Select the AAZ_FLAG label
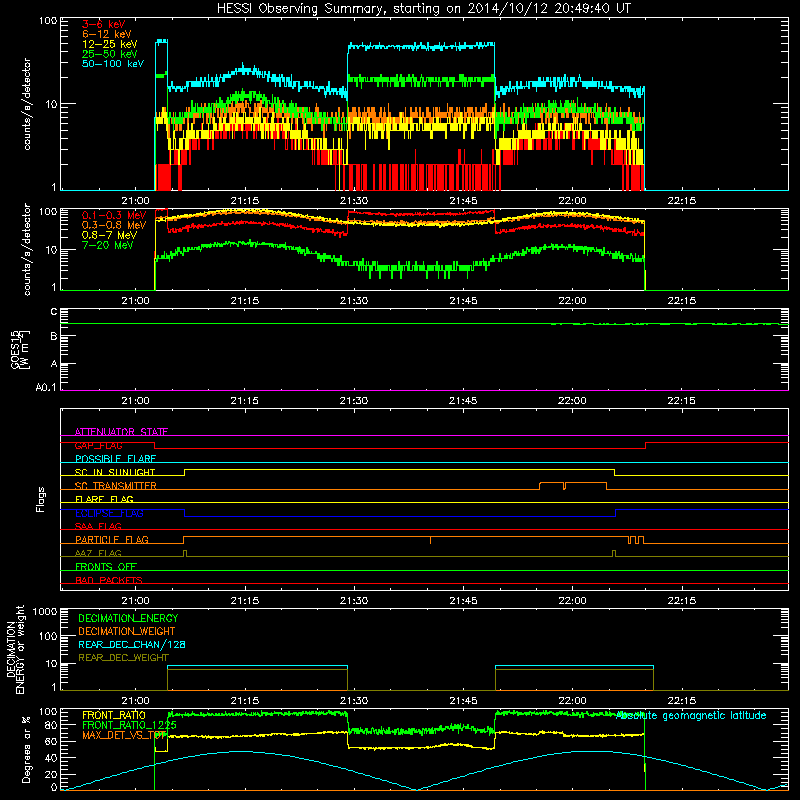This screenshot has width=800, height=800. click(x=98, y=553)
